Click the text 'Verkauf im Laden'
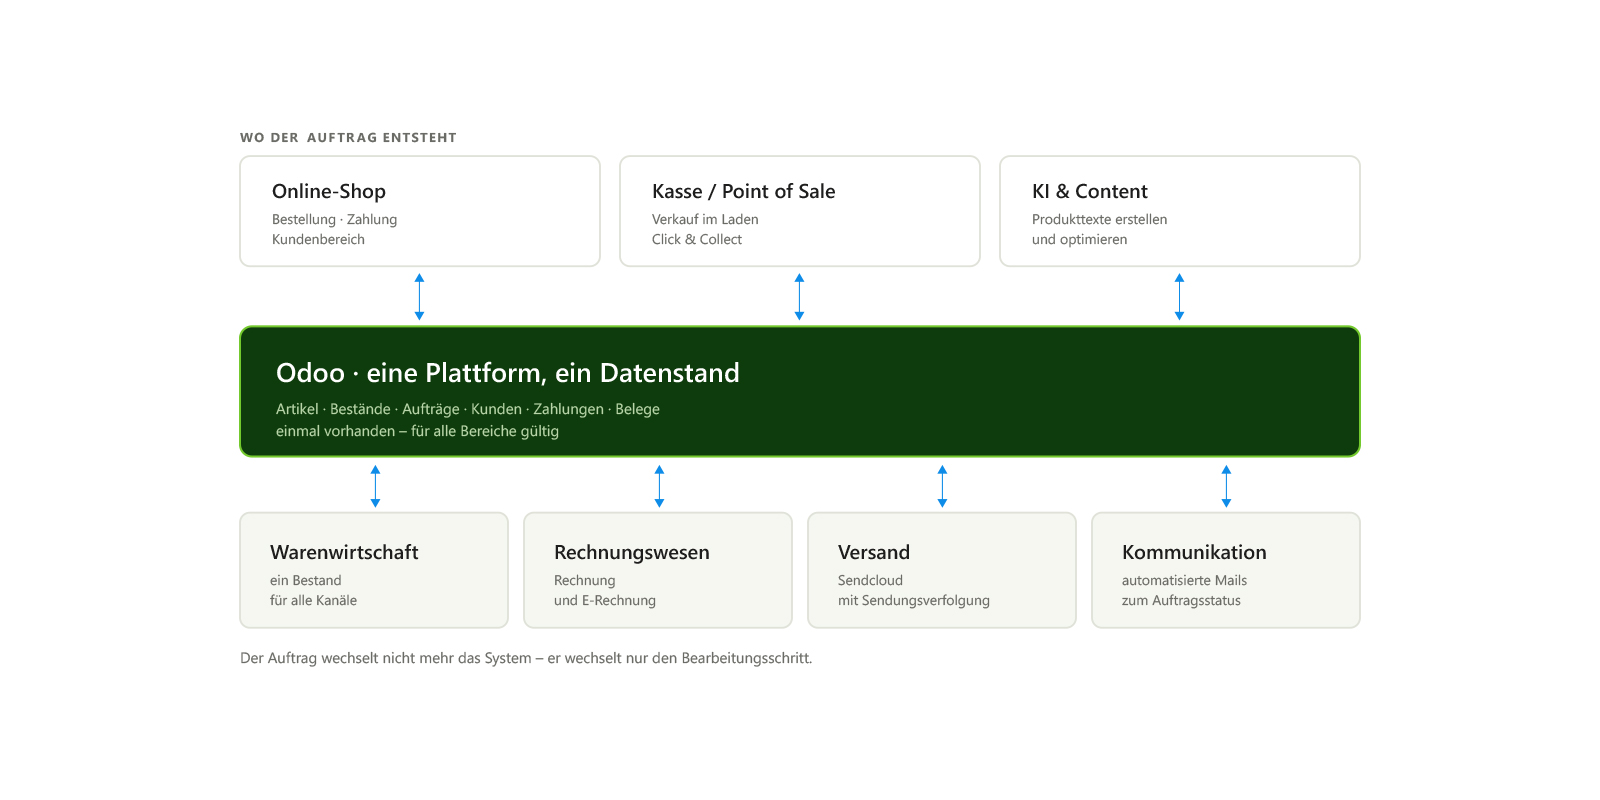Viewport: 1600px width, 800px height. [705, 219]
